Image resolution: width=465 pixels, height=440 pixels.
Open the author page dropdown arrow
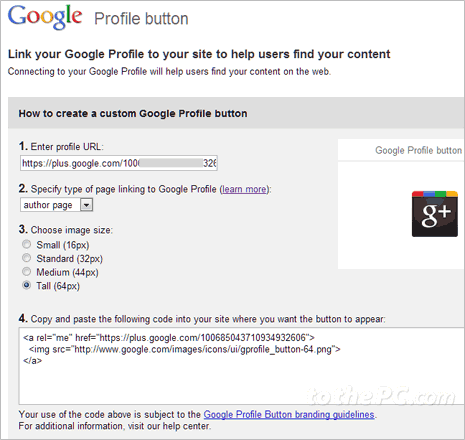tap(86, 205)
